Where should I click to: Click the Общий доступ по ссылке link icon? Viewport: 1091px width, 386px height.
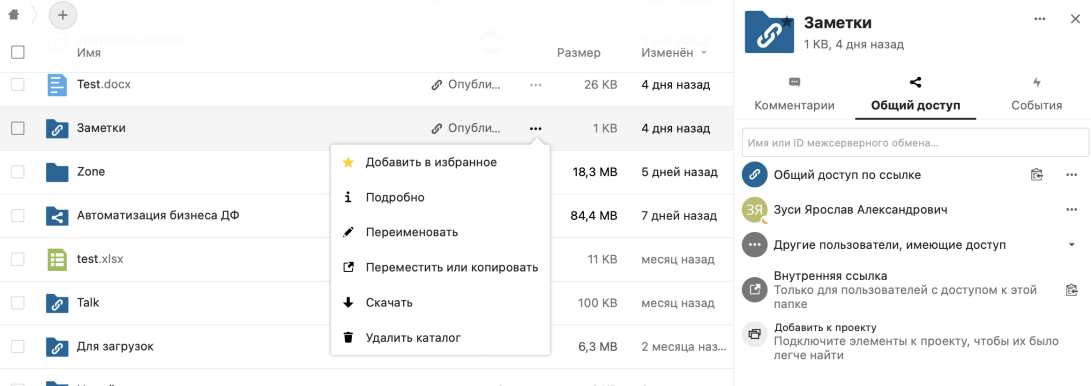(x=754, y=175)
